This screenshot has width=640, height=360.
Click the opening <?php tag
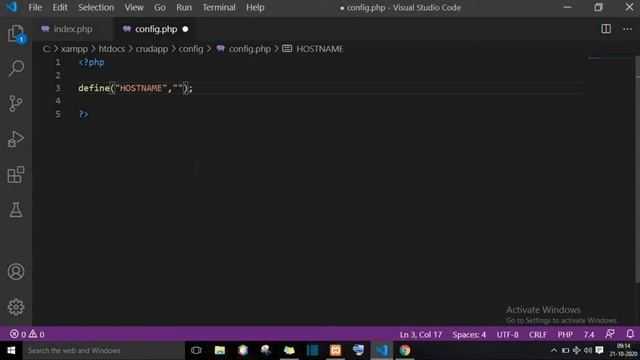pos(91,62)
